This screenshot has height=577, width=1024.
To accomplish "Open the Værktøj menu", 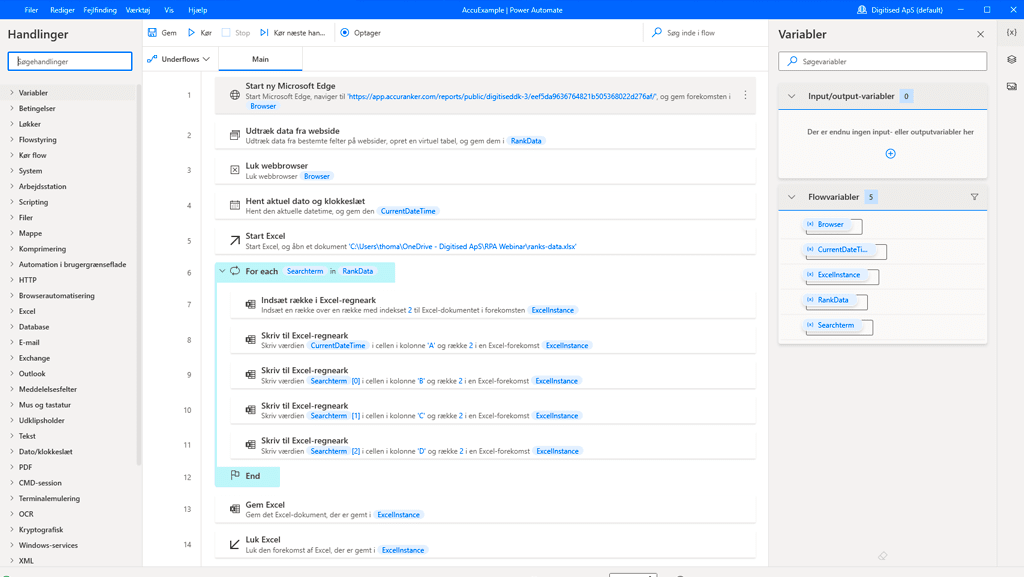I will click(138, 10).
